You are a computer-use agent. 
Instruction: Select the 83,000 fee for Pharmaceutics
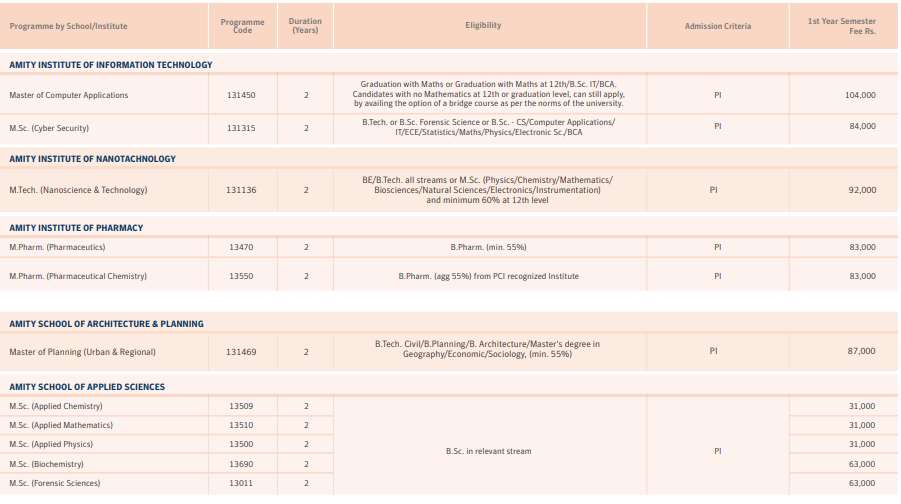pos(863,248)
